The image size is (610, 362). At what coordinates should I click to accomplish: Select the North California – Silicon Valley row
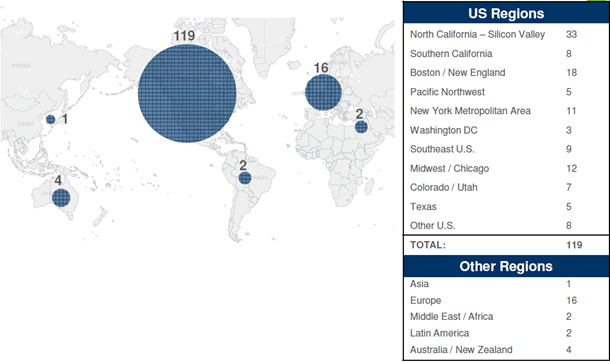(x=506, y=34)
